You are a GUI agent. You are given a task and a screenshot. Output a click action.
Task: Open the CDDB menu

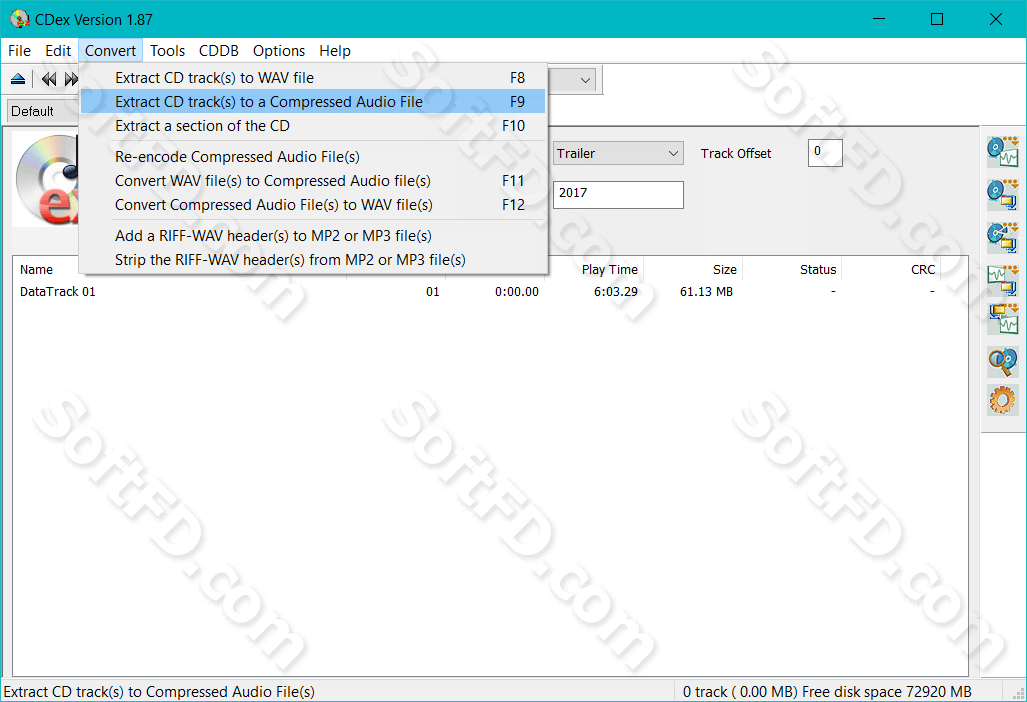pyautogui.click(x=219, y=50)
